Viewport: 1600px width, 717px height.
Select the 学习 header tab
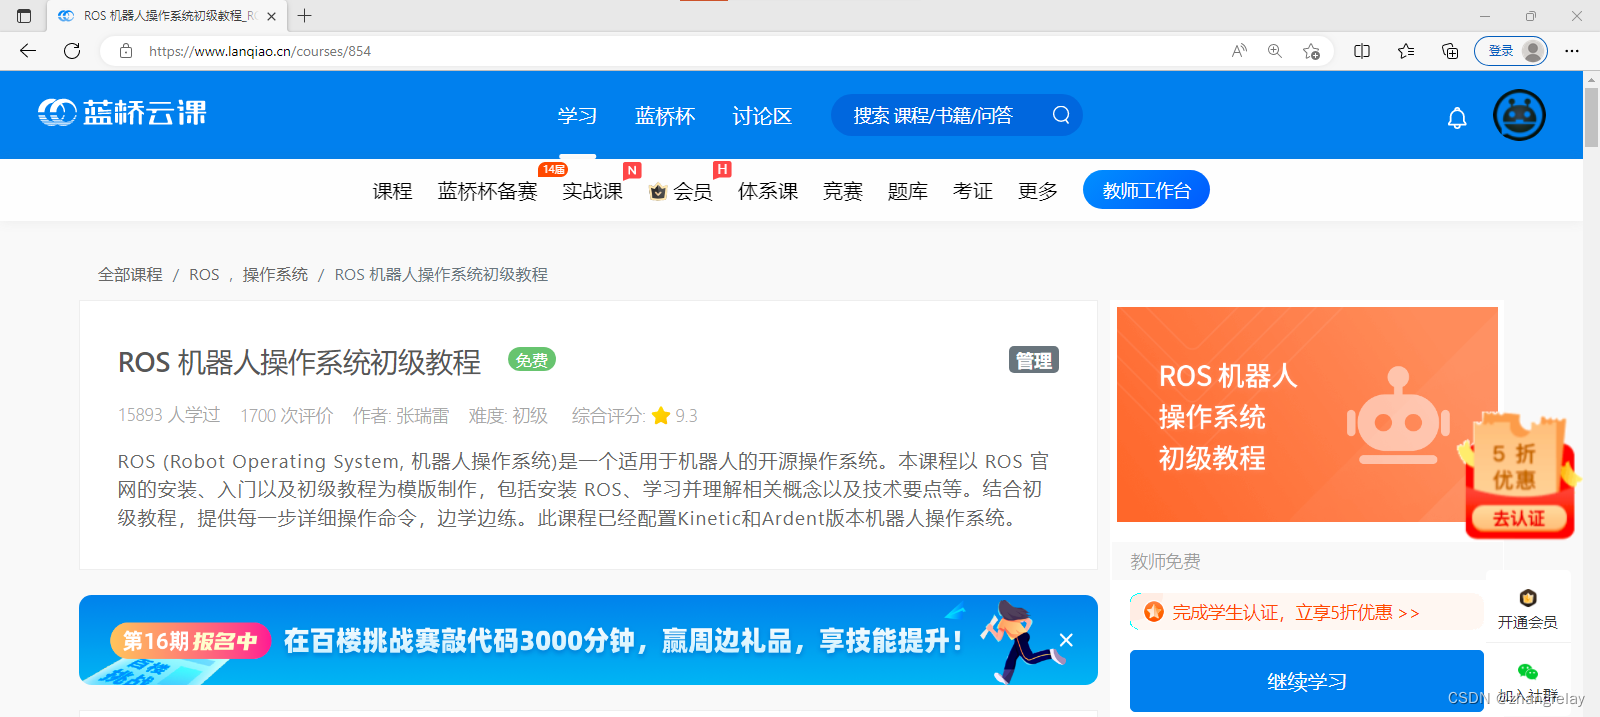[577, 116]
